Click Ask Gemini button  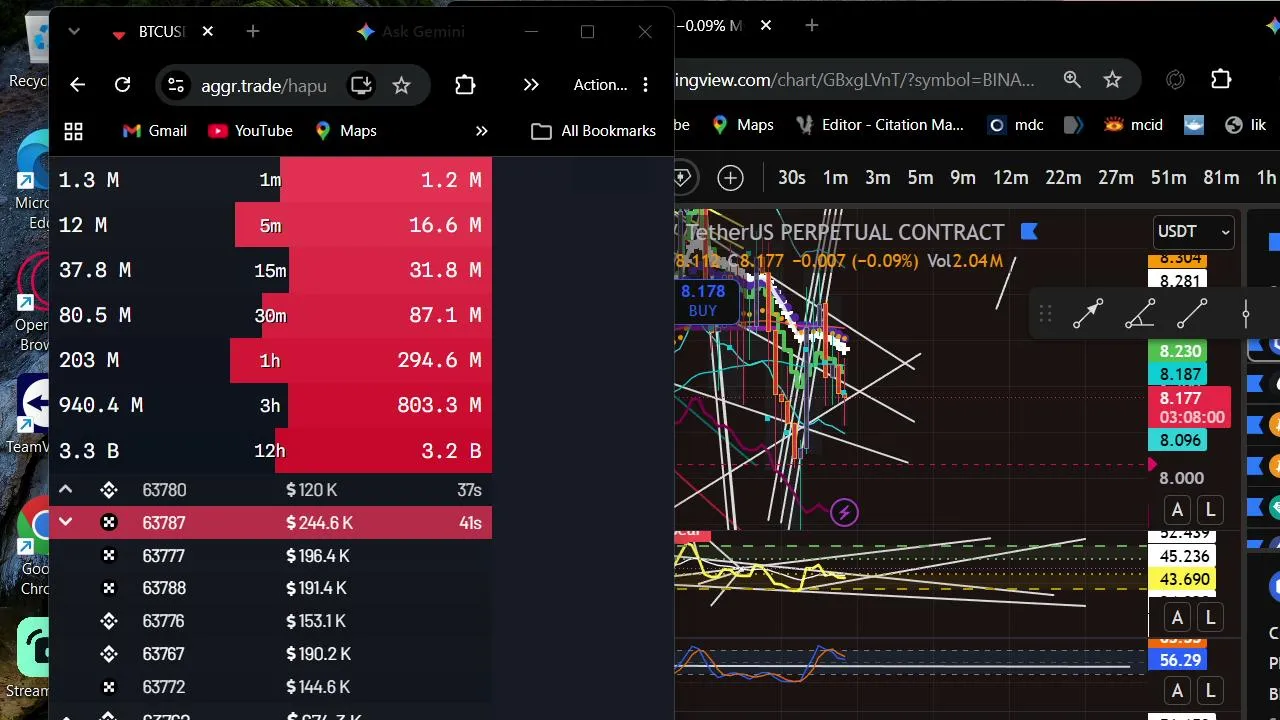pos(411,32)
